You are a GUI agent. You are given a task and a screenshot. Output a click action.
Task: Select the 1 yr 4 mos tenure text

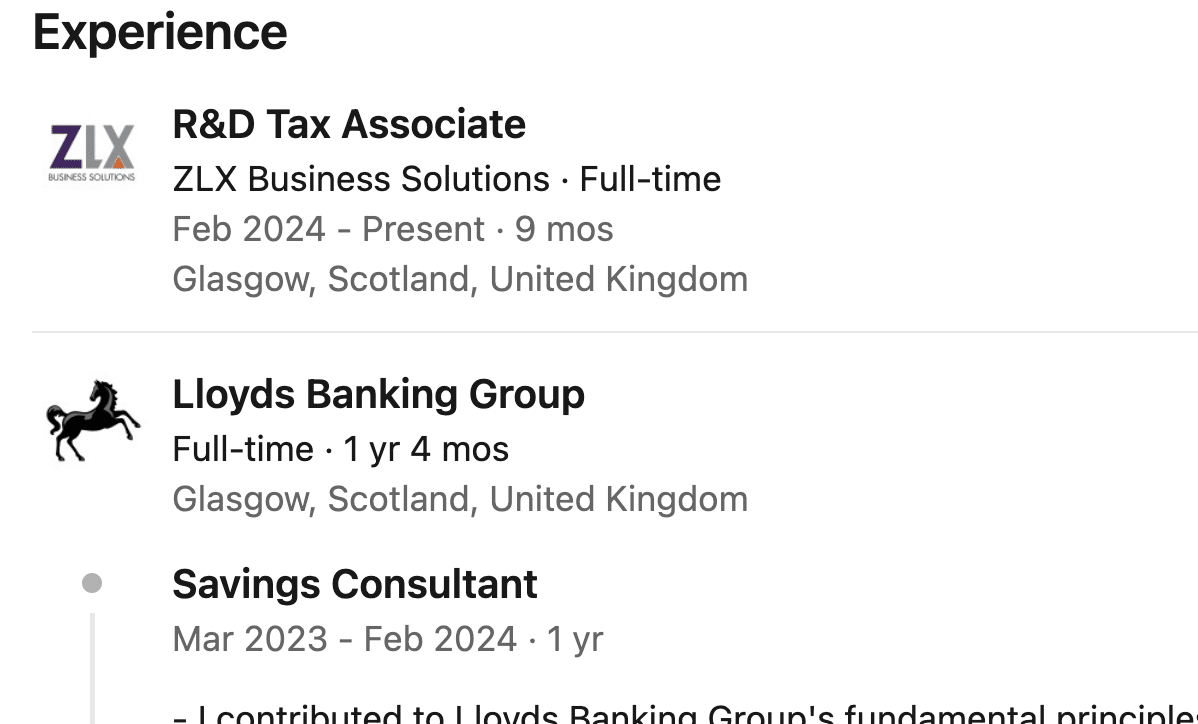point(426,449)
